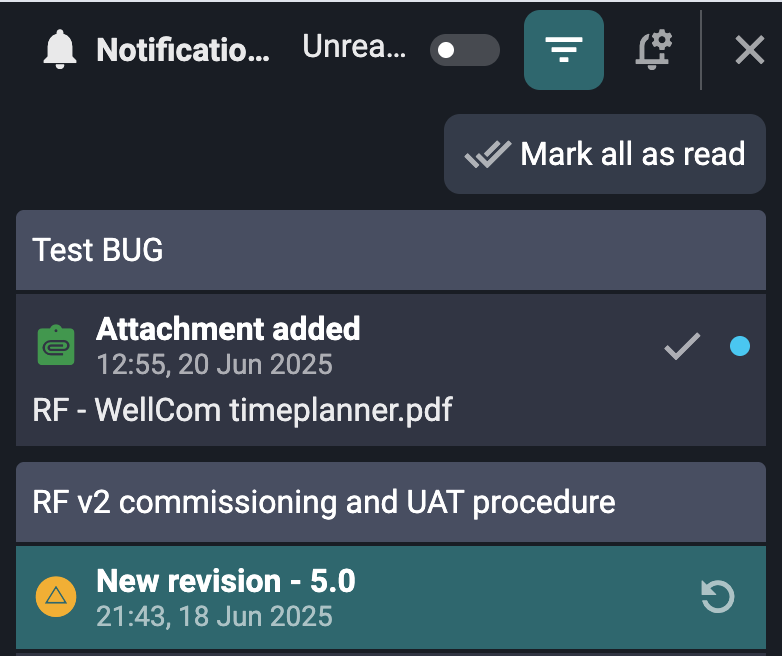The image size is (782, 656).
Task: Toggle the Unread only switch
Action: click(x=464, y=50)
